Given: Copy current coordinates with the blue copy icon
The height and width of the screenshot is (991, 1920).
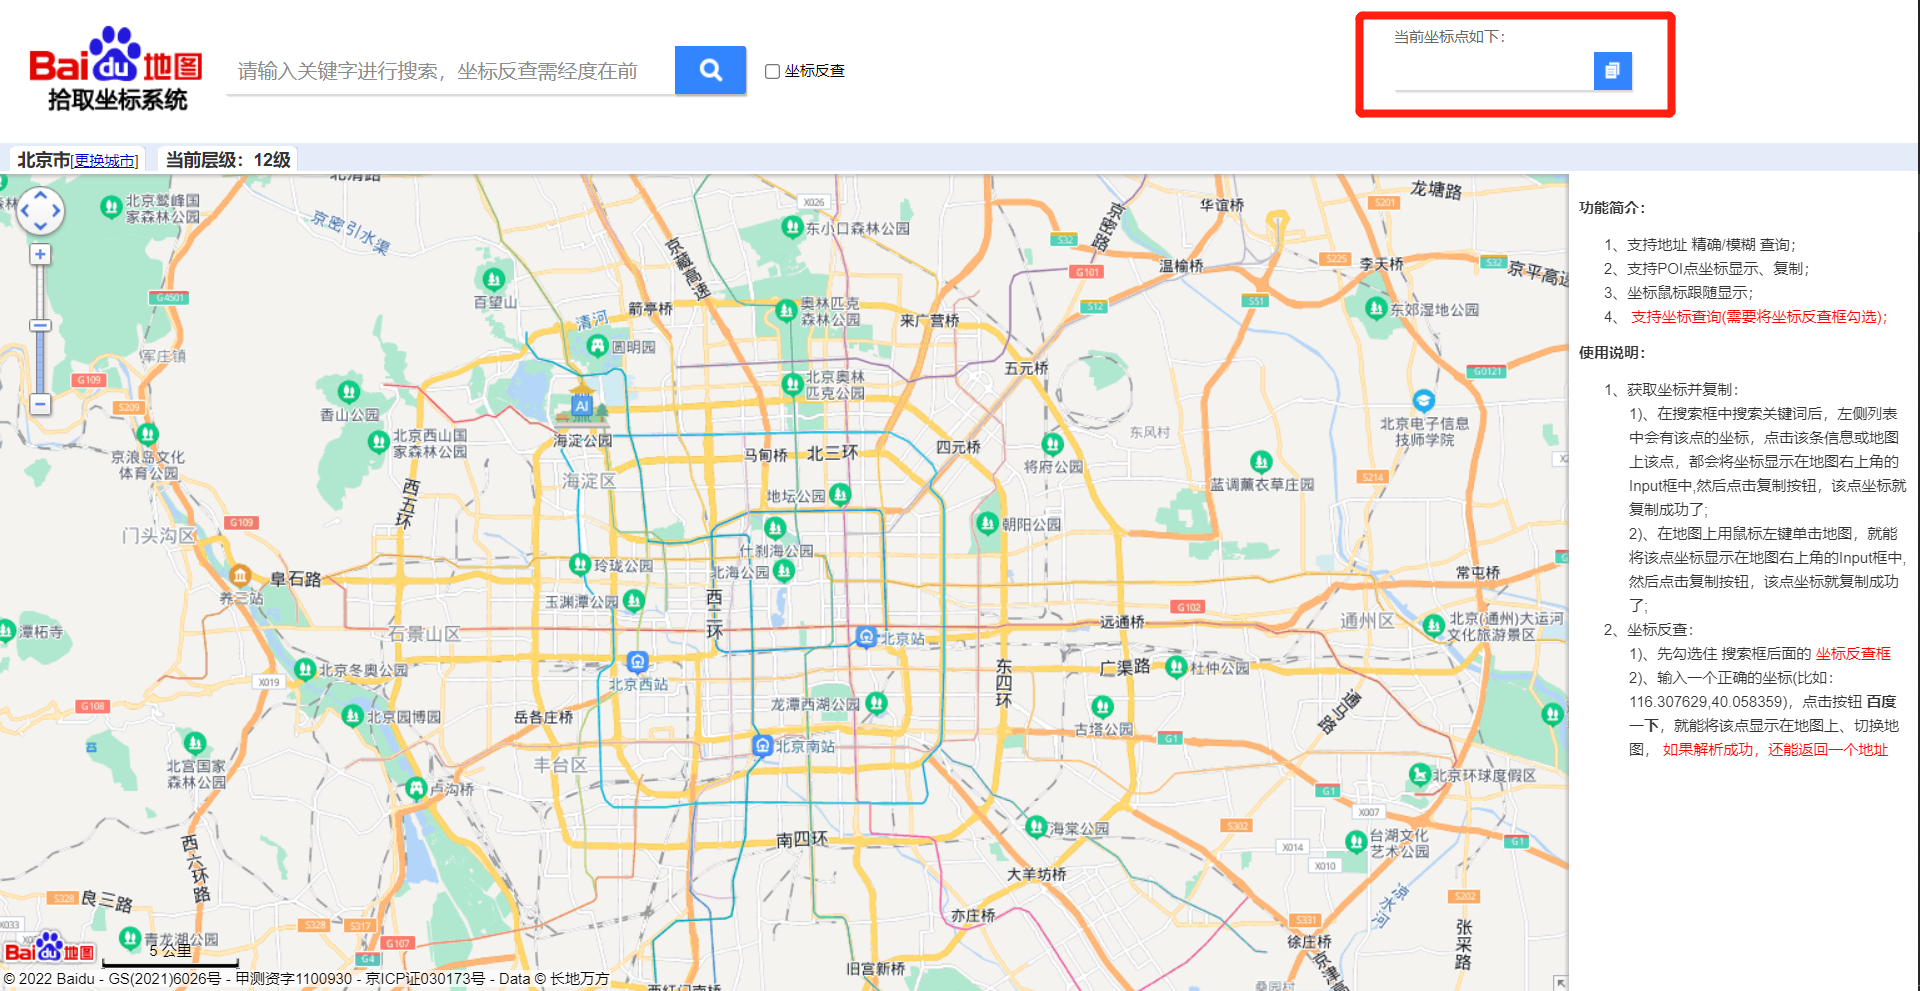Looking at the screenshot, I should (x=1612, y=71).
